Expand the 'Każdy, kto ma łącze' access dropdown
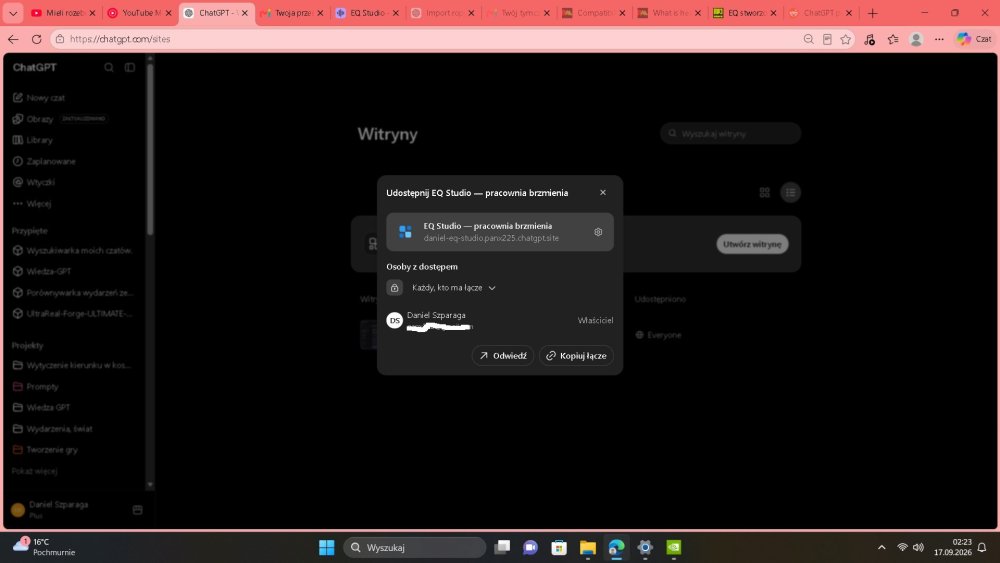1000x563 pixels. [x=453, y=288]
